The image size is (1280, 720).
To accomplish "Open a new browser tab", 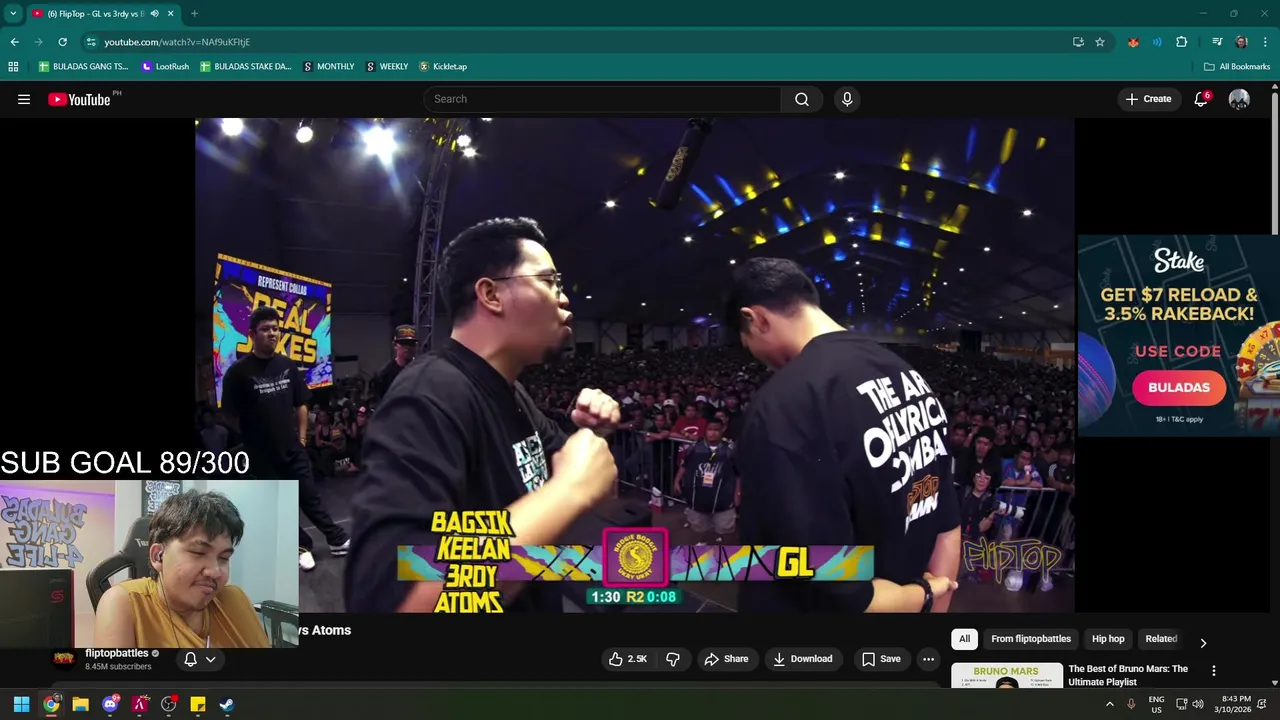I will pyautogui.click(x=194, y=14).
